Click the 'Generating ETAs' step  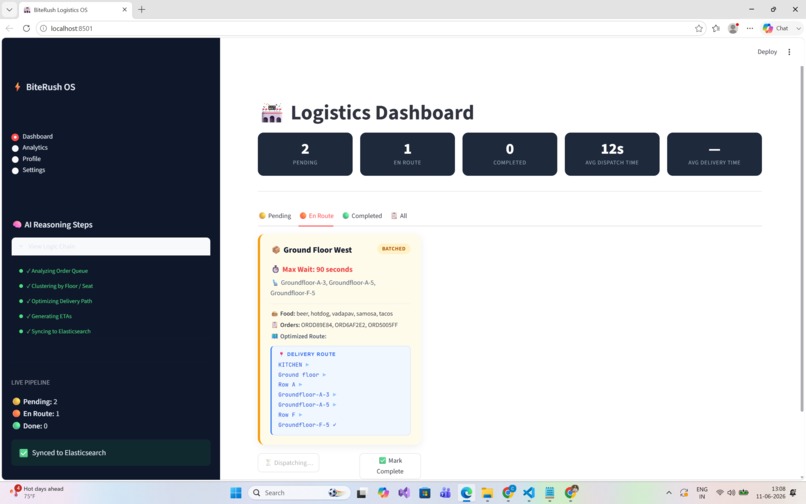coord(49,316)
